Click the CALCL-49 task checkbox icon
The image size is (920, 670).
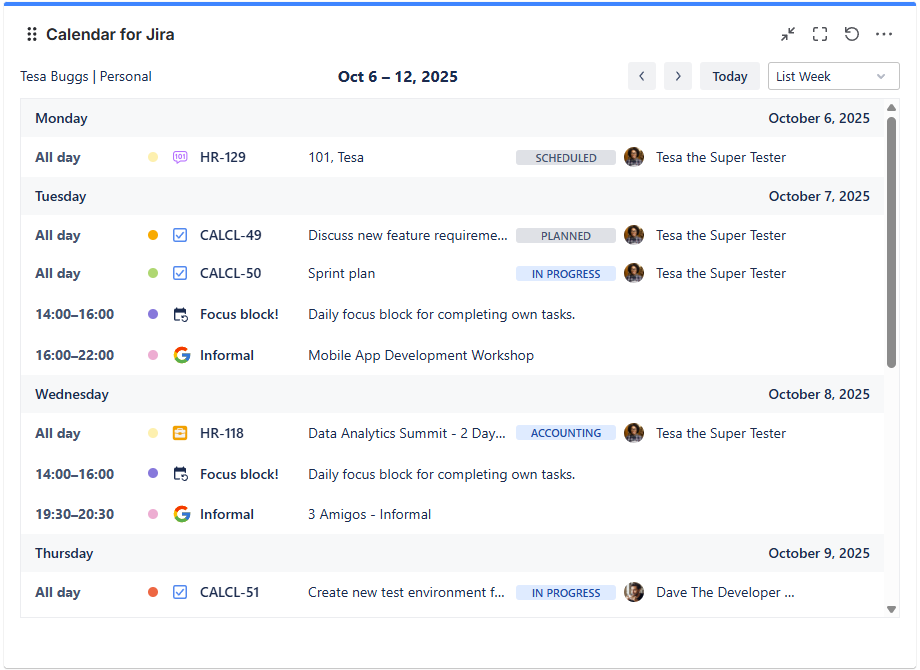pyautogui.click(x=180, y=235)
